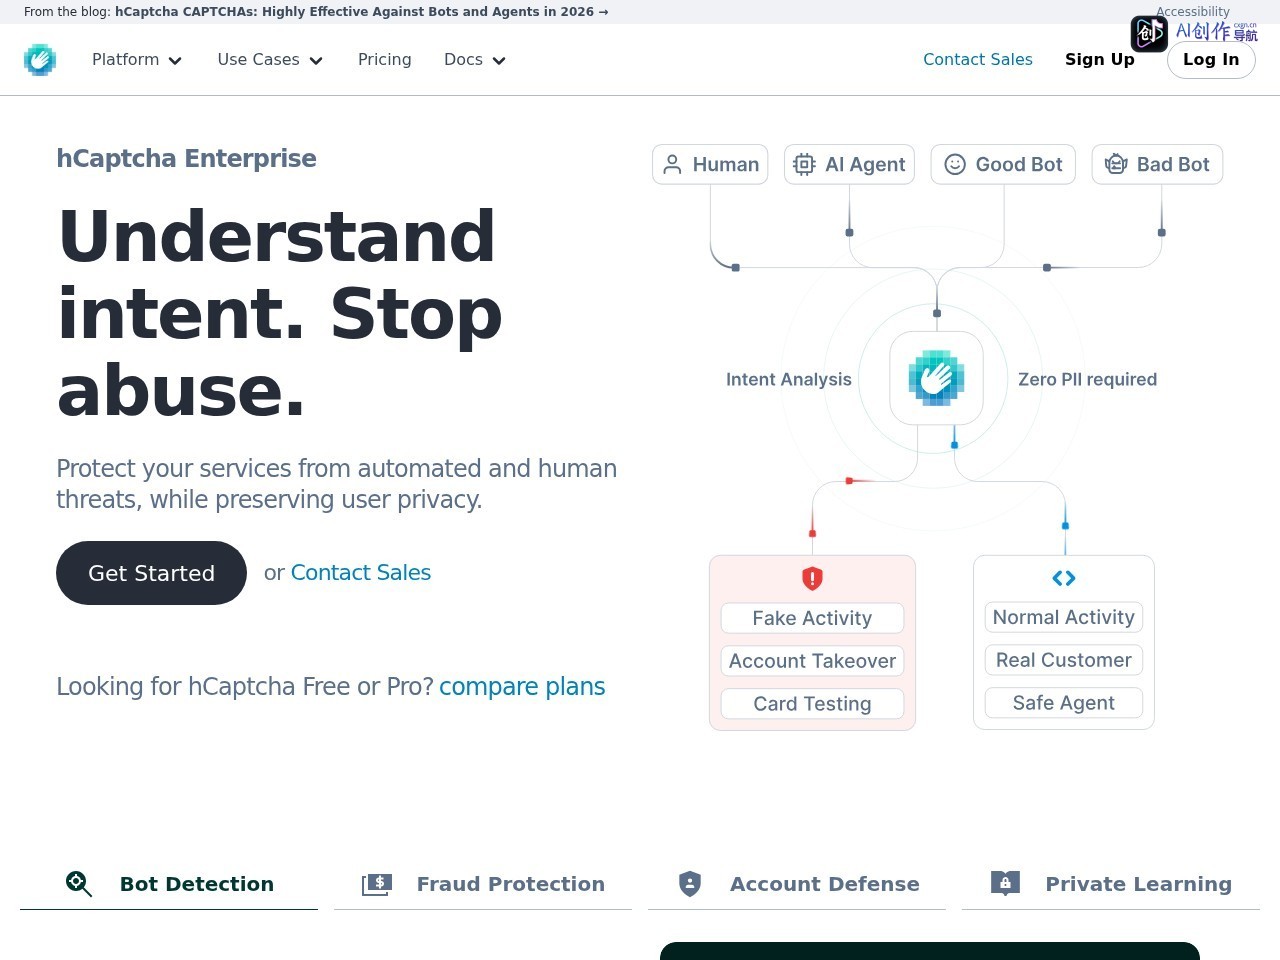Image resolution: width=1280 pixels, height=960 pixels.
Task: Click the AI创作 navigation overlay icon
Action: pos(1149,34)
